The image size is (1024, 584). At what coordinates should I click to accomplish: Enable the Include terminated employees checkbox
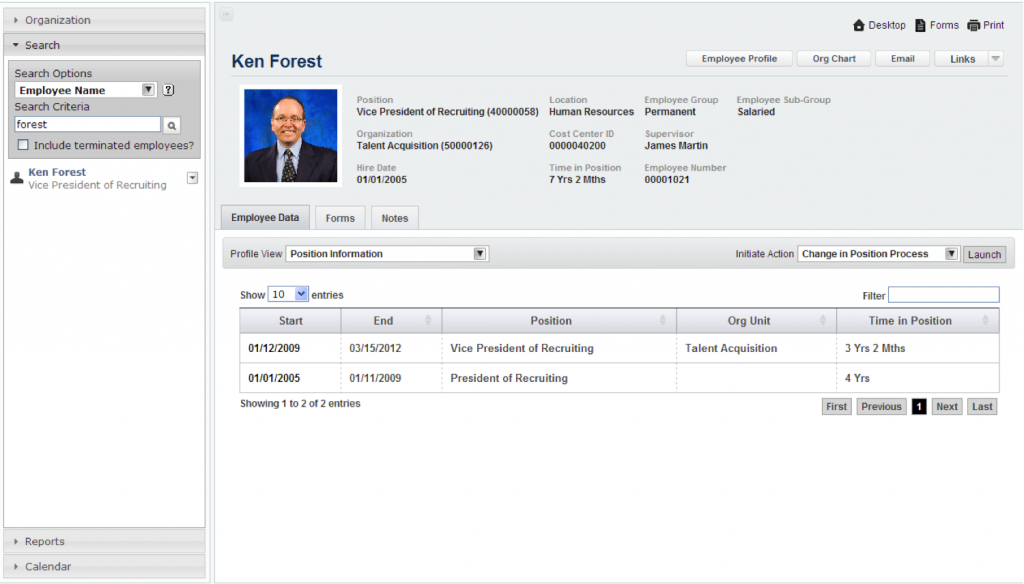pos(22,144)
